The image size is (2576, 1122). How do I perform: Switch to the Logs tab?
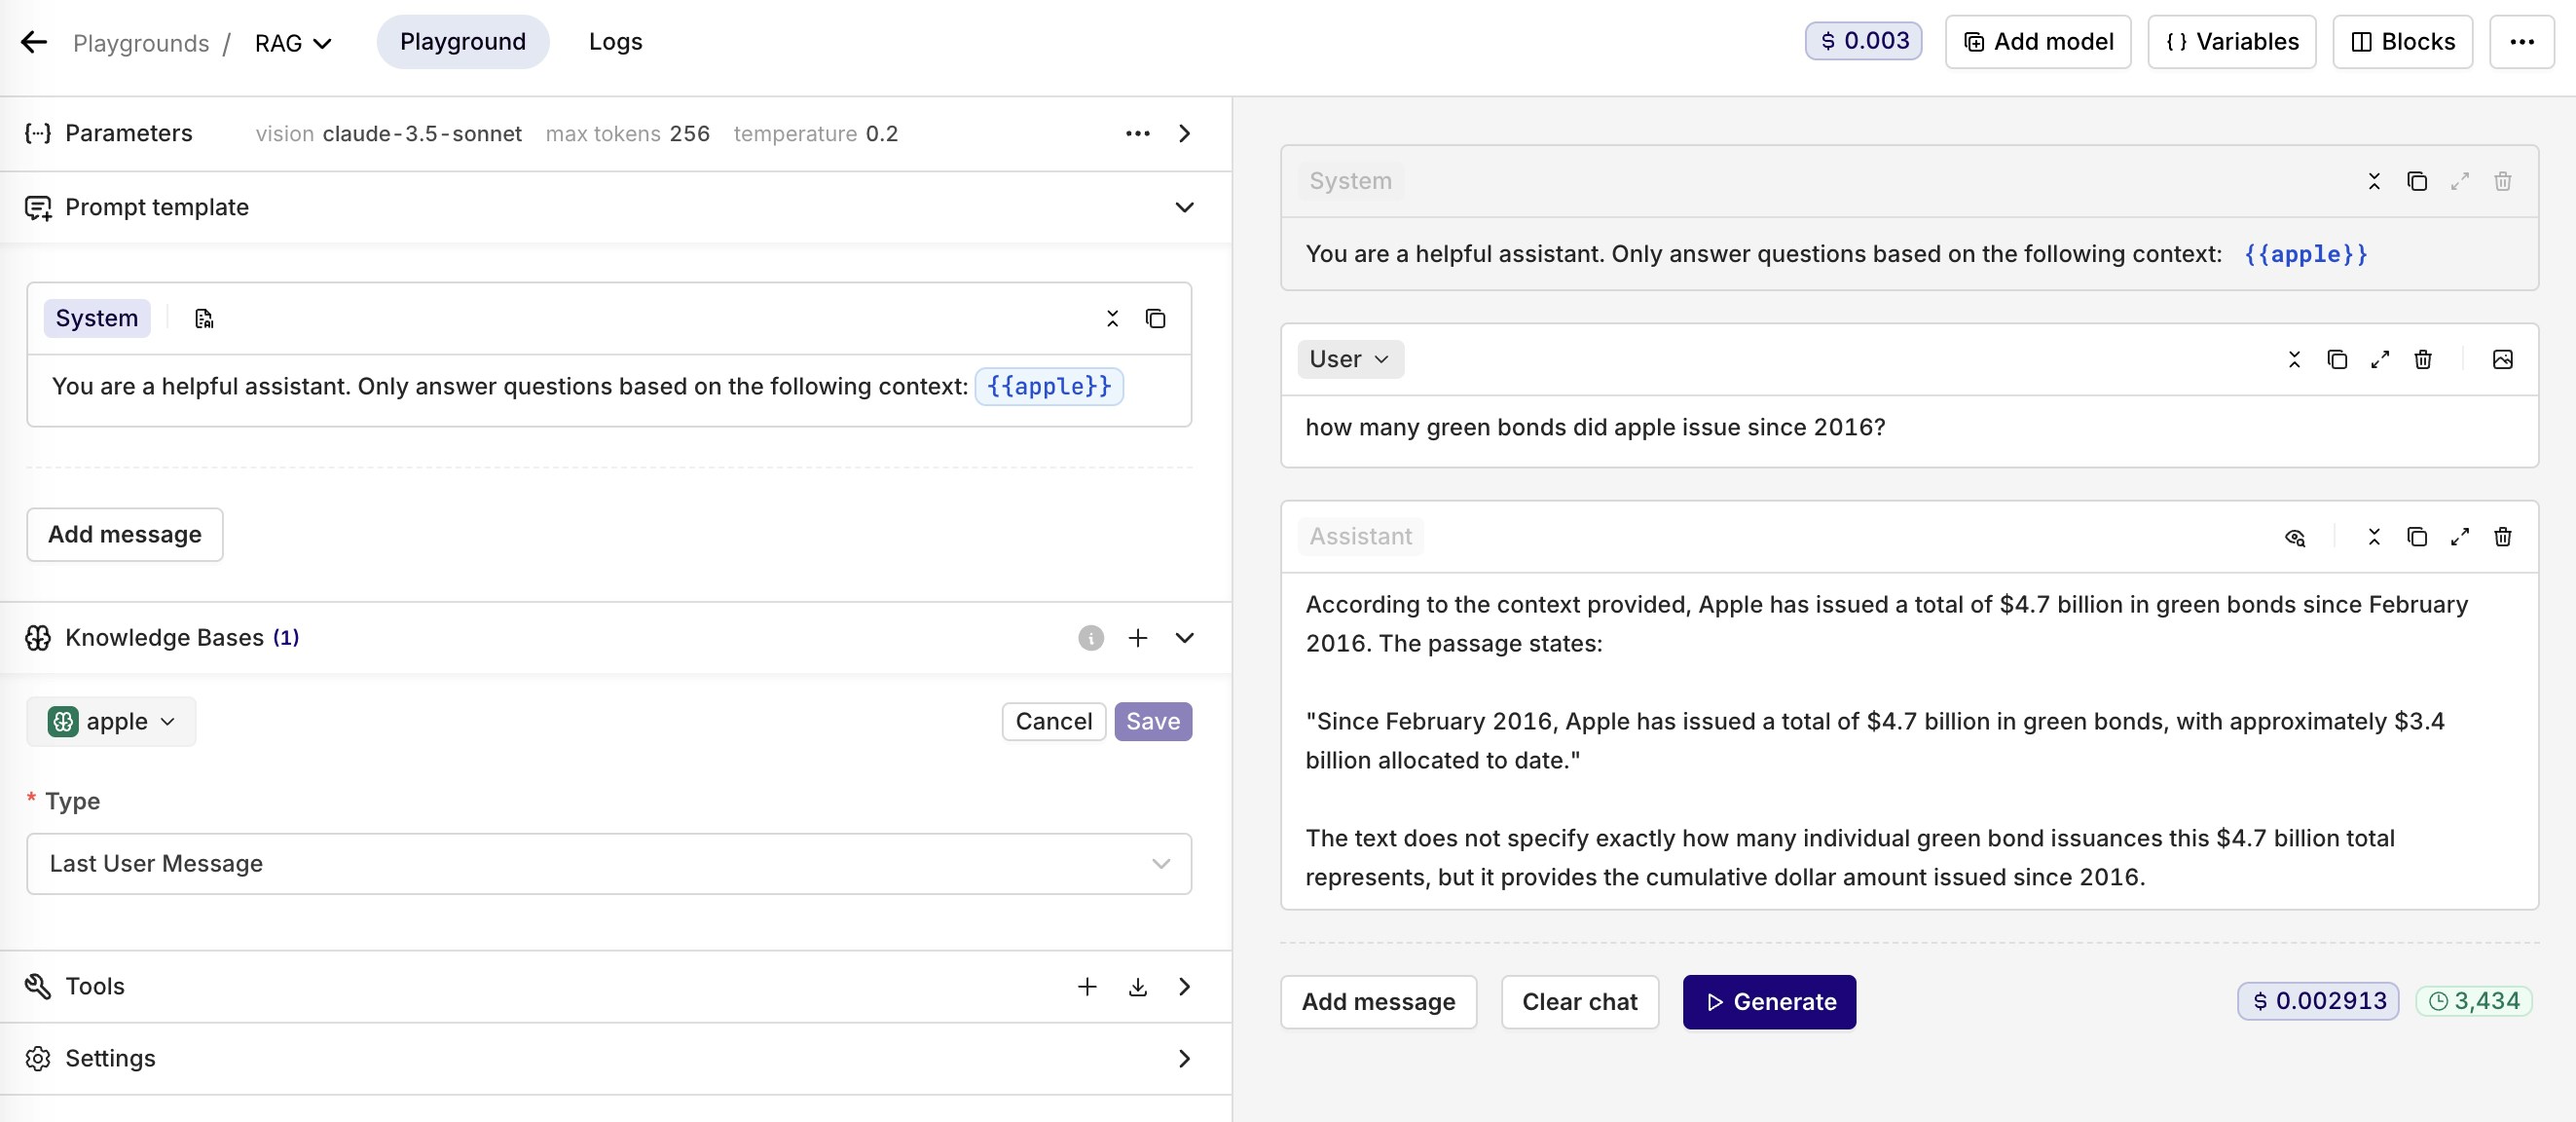coord(615,42)
